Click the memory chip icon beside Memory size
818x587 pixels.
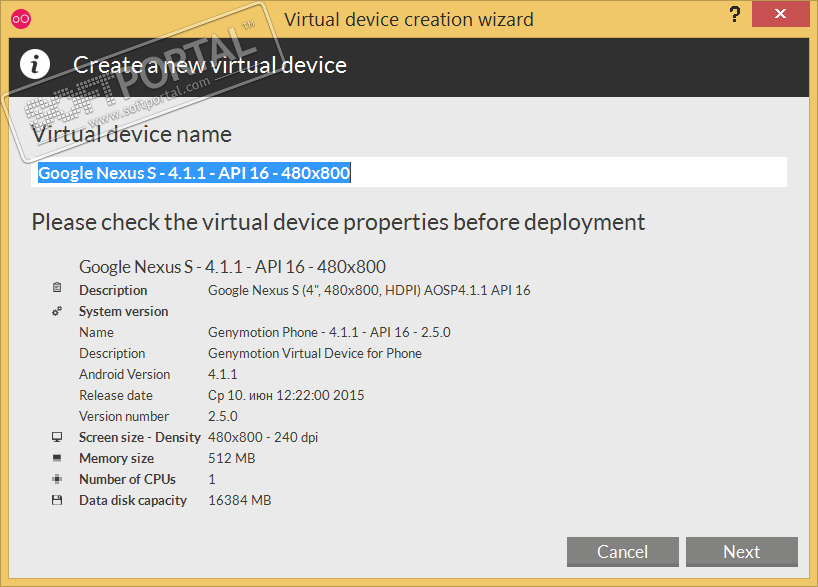pos(57,458)
